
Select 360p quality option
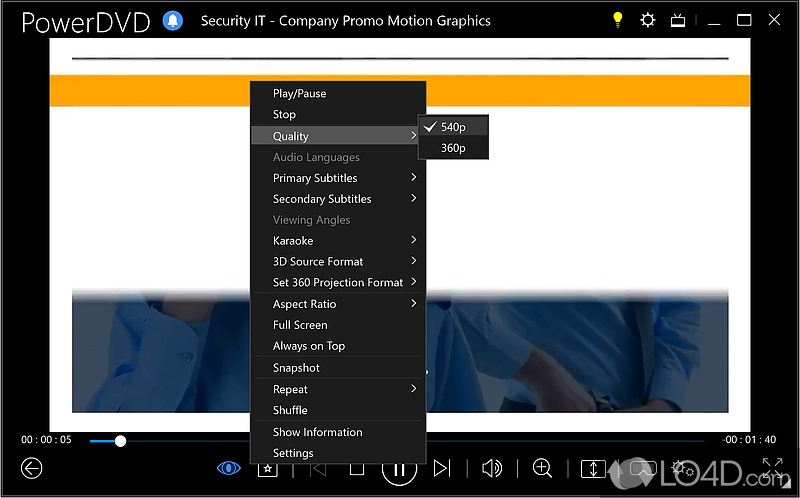[453, 148]
